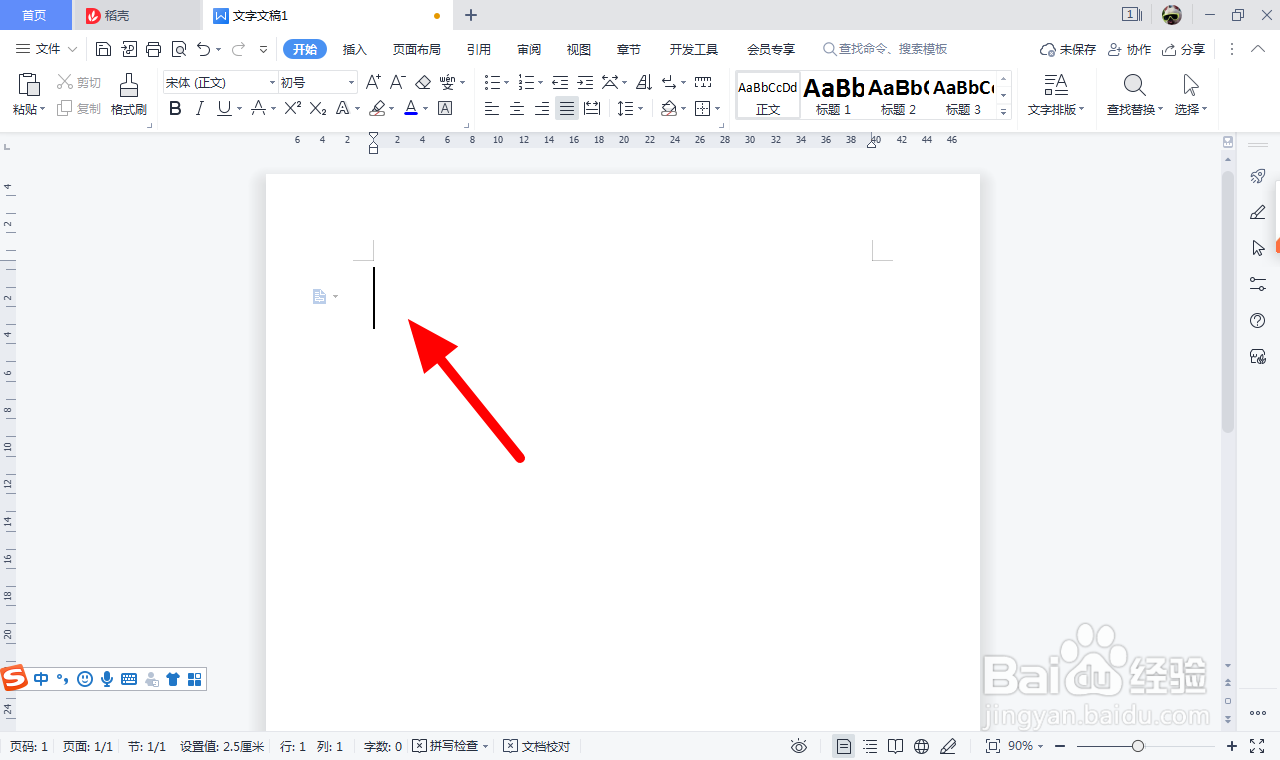Screen dimensions: 1280x760
Task: Switch to the Review tab
Action: 529,49
